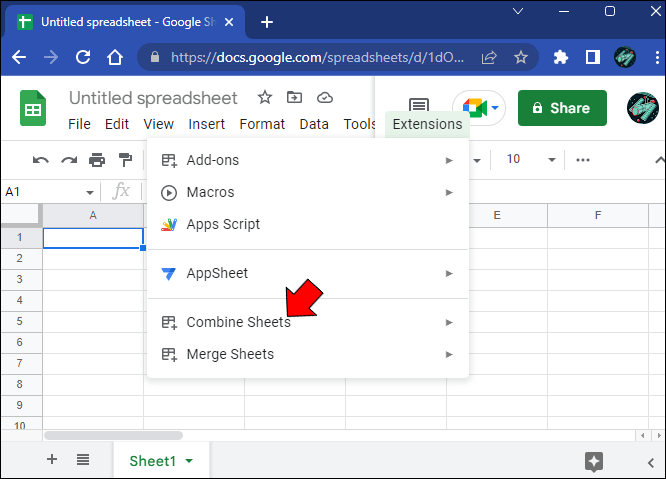
Task: Select Apps Script from Extensions menu
Action: click(x=223, y=224)
